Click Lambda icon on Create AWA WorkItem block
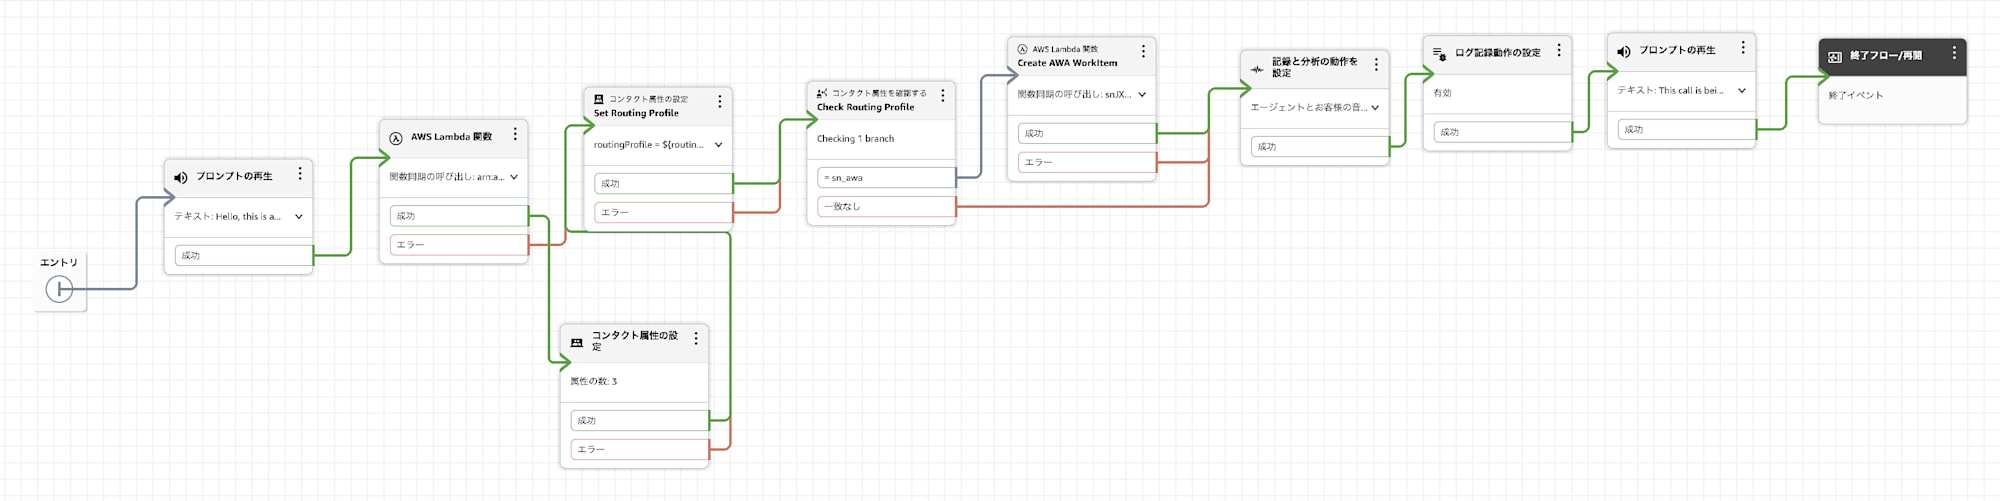 1023,49
